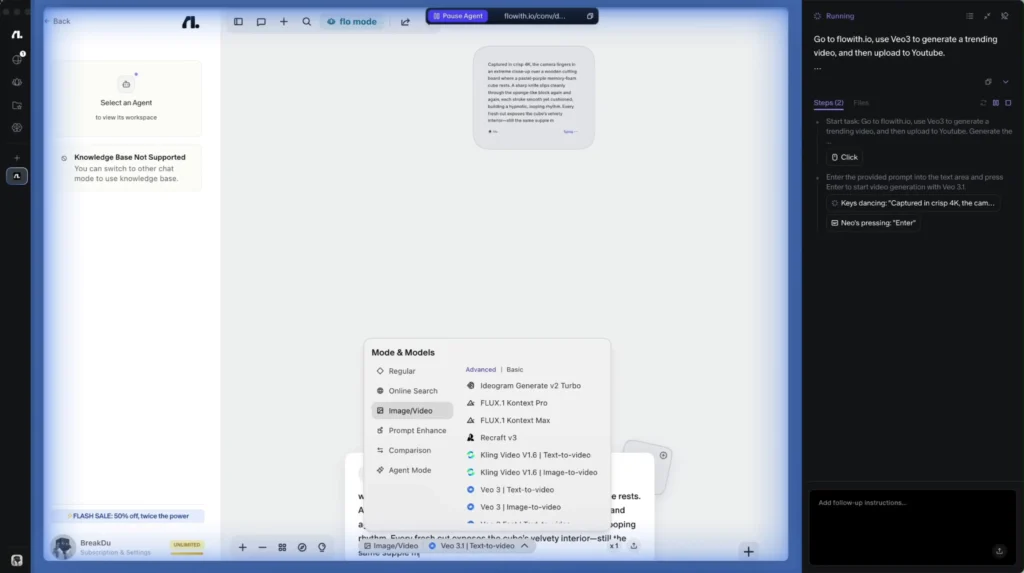Go Back using the top-left link

tap(57, 21)
